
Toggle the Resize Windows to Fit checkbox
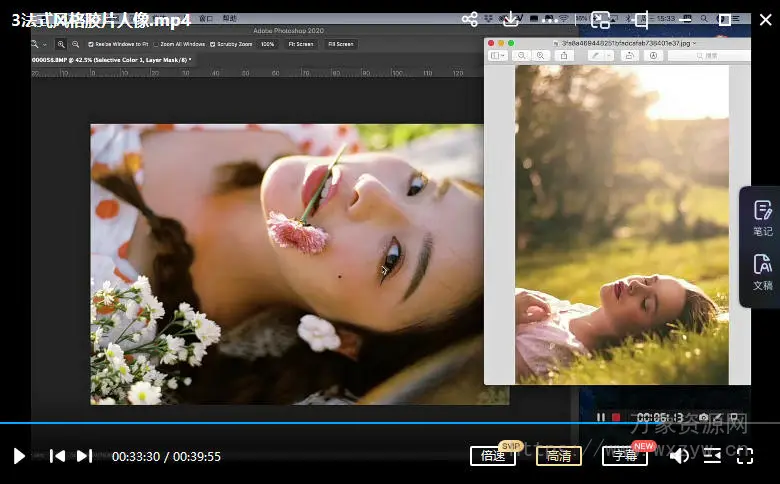(92, 44)
